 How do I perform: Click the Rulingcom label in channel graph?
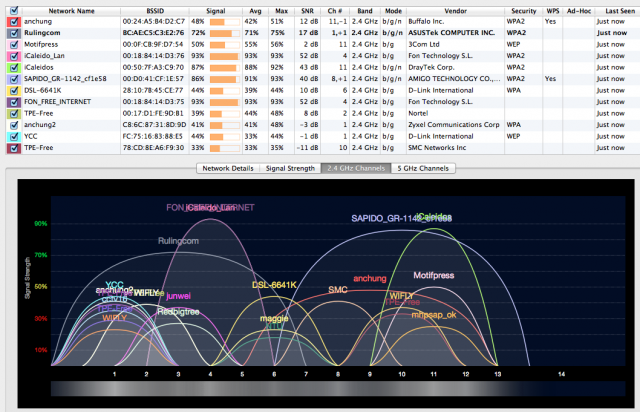pyautogui.click(x=178, y=241)
